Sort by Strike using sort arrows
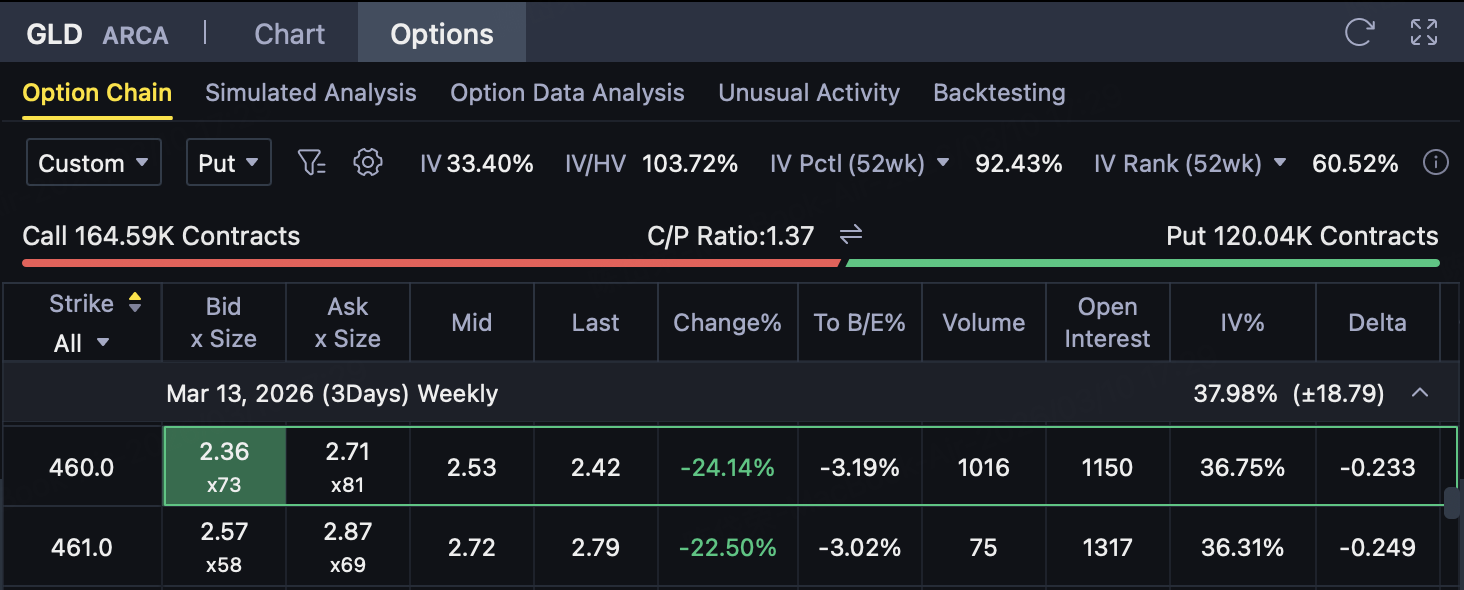The width and height of the screenshot is (1464, 590). tap(135, 303)
